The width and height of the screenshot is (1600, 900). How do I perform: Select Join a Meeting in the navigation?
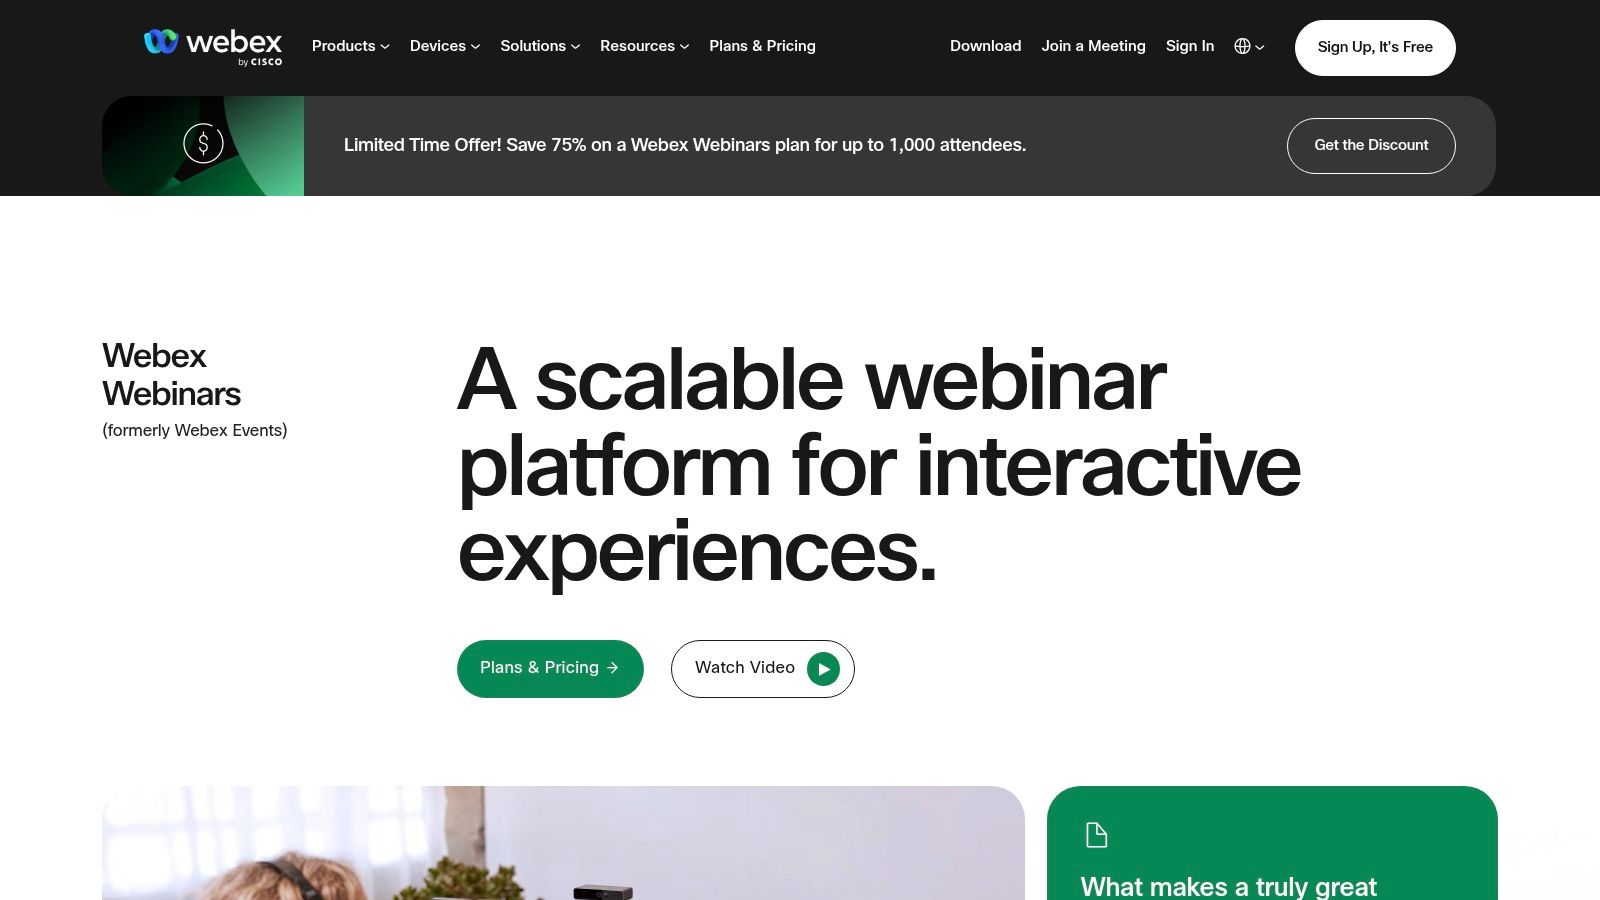(x=1093, y=46)
